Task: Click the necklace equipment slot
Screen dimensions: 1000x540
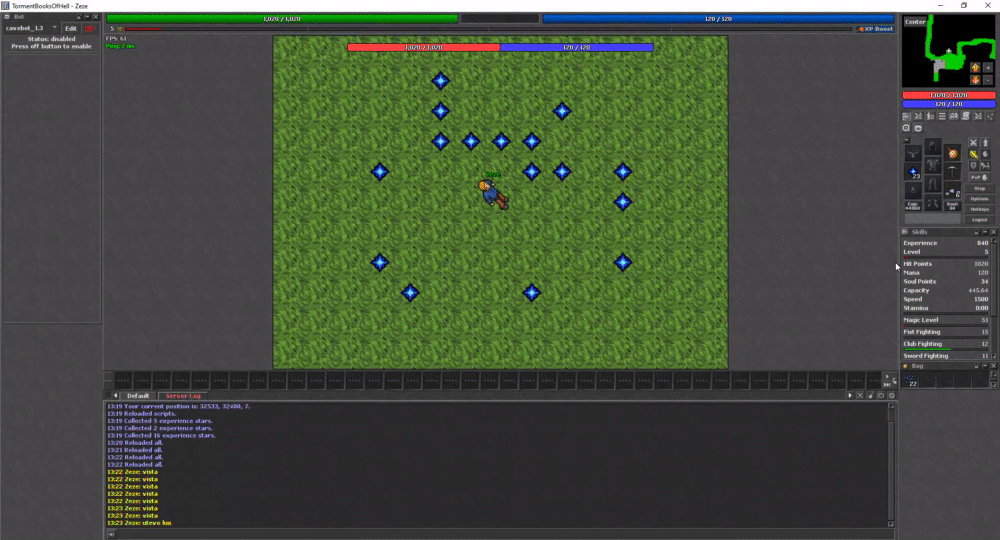Action: click(913, 153)
